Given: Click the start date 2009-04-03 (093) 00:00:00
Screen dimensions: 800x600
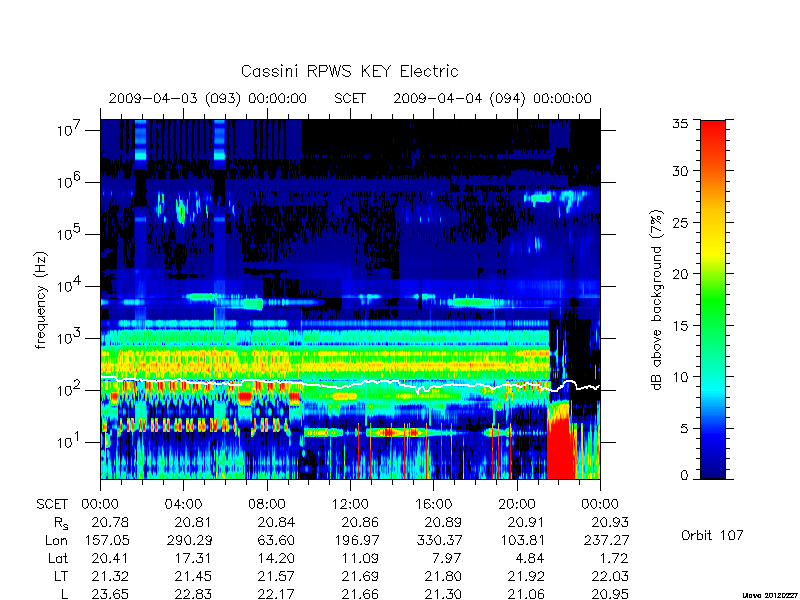Looking at the screenshot, I should point(208,98).
